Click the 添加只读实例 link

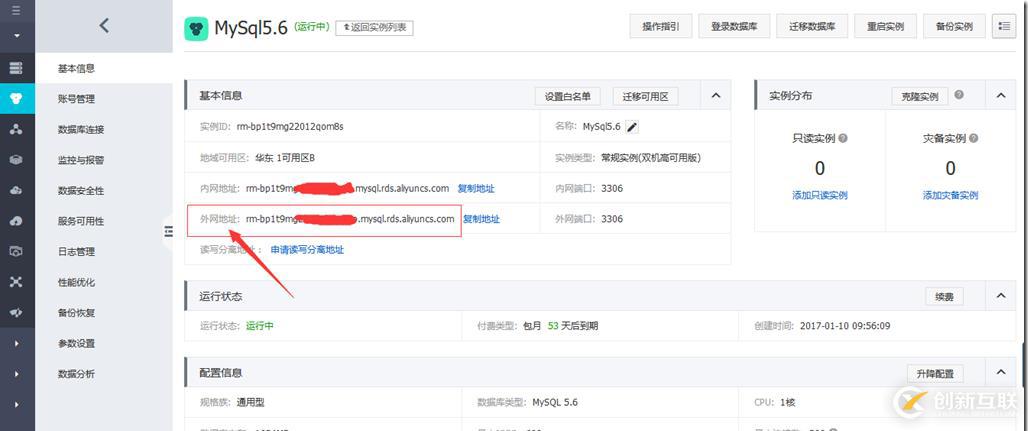820,195
